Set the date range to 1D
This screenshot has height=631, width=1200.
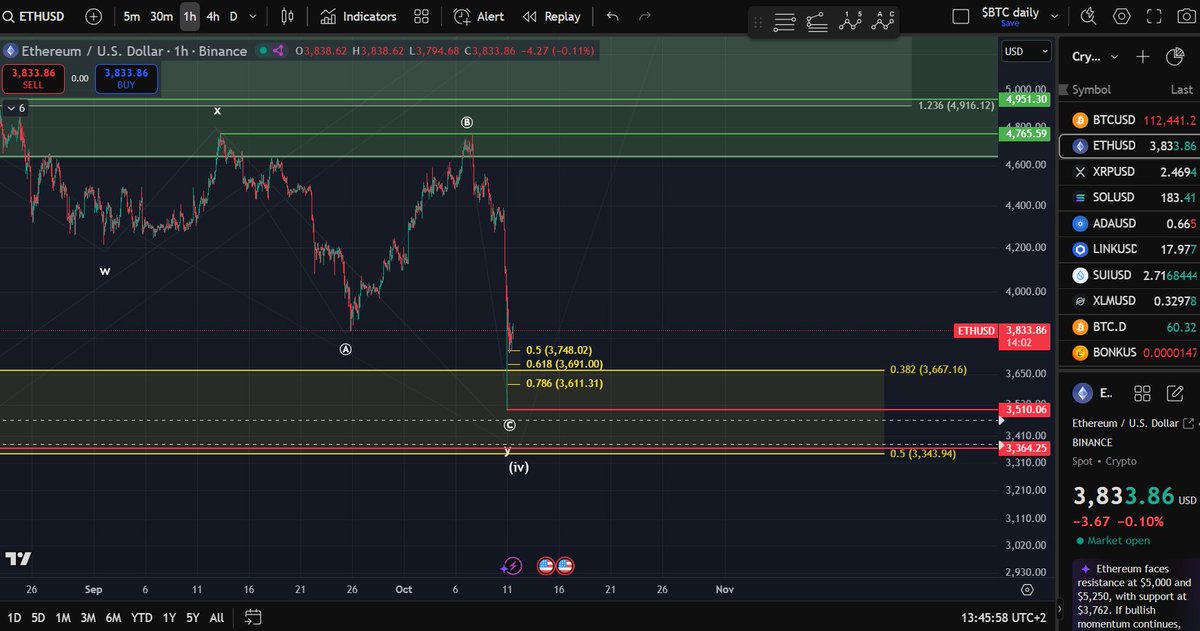click(14, 617)
